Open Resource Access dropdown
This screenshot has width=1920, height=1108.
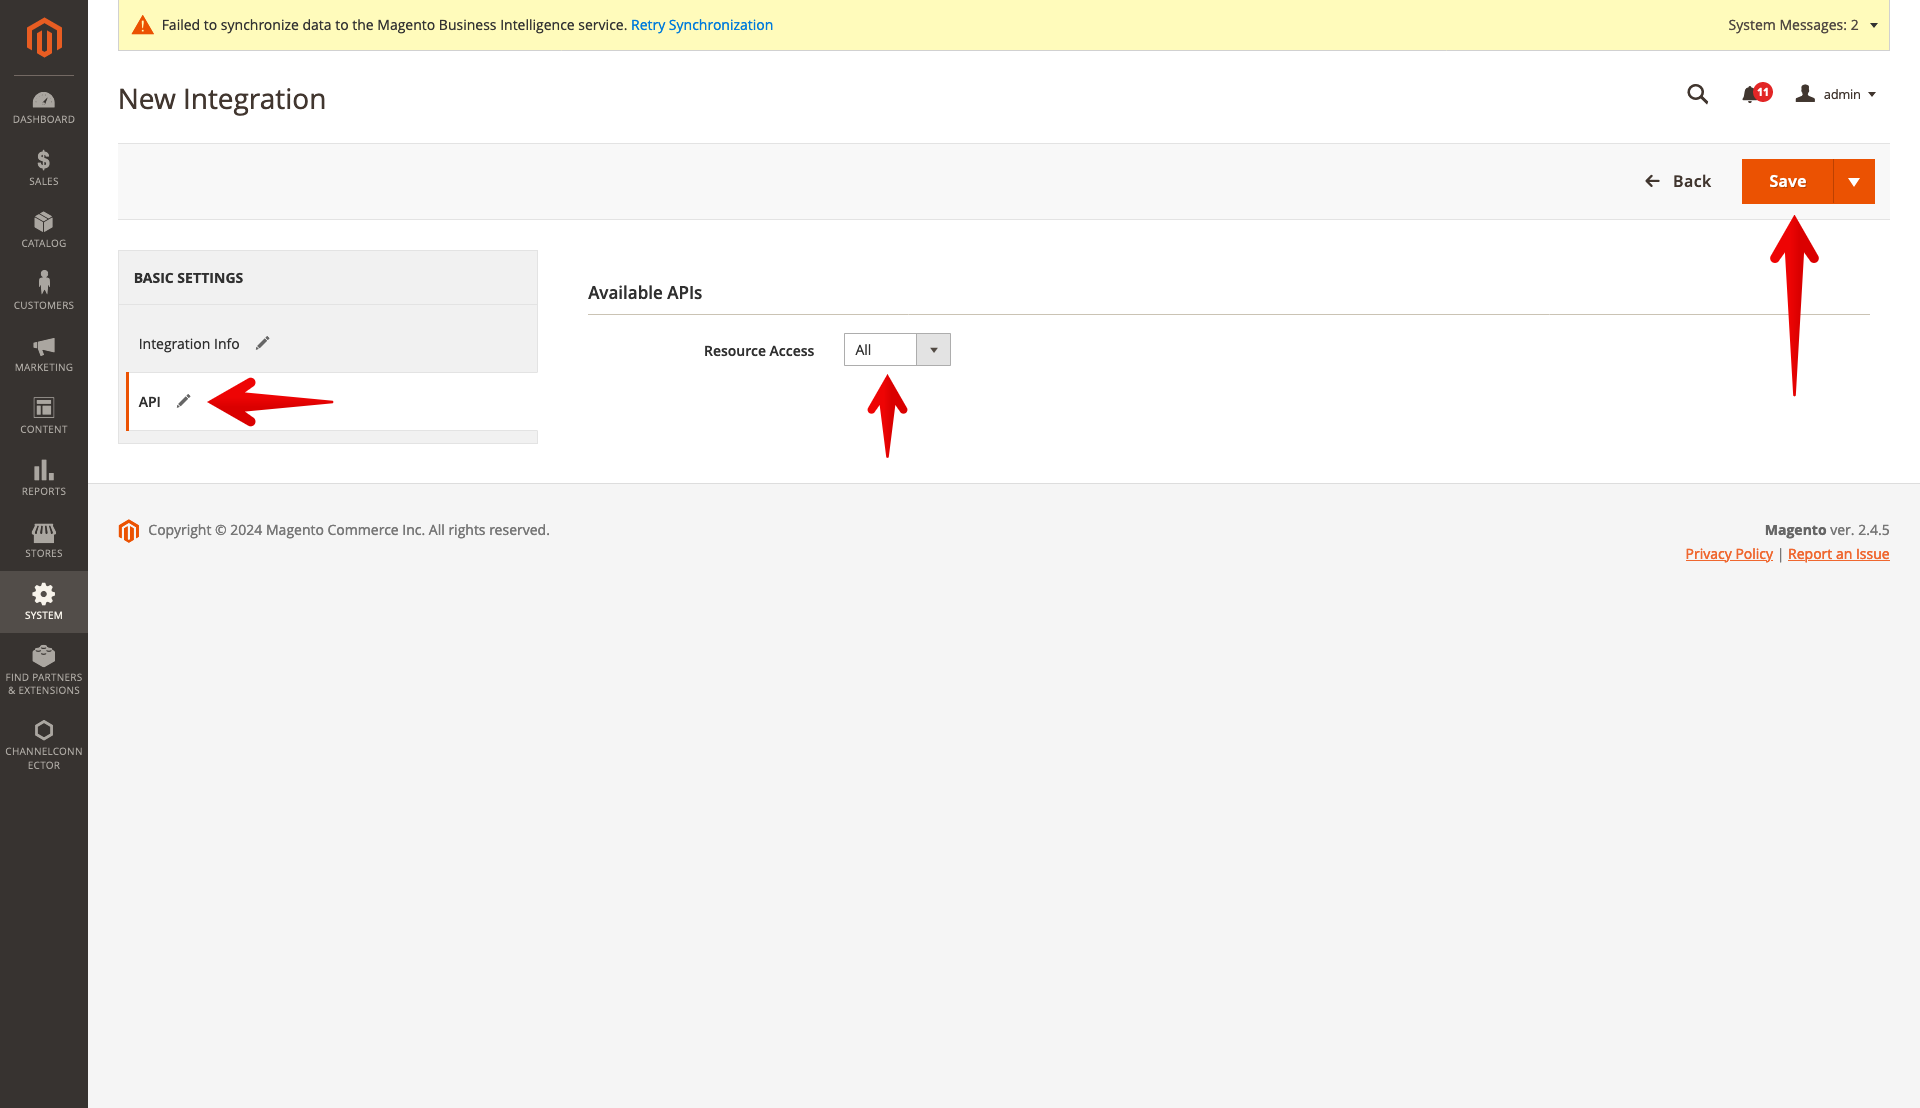click(897, 350)
